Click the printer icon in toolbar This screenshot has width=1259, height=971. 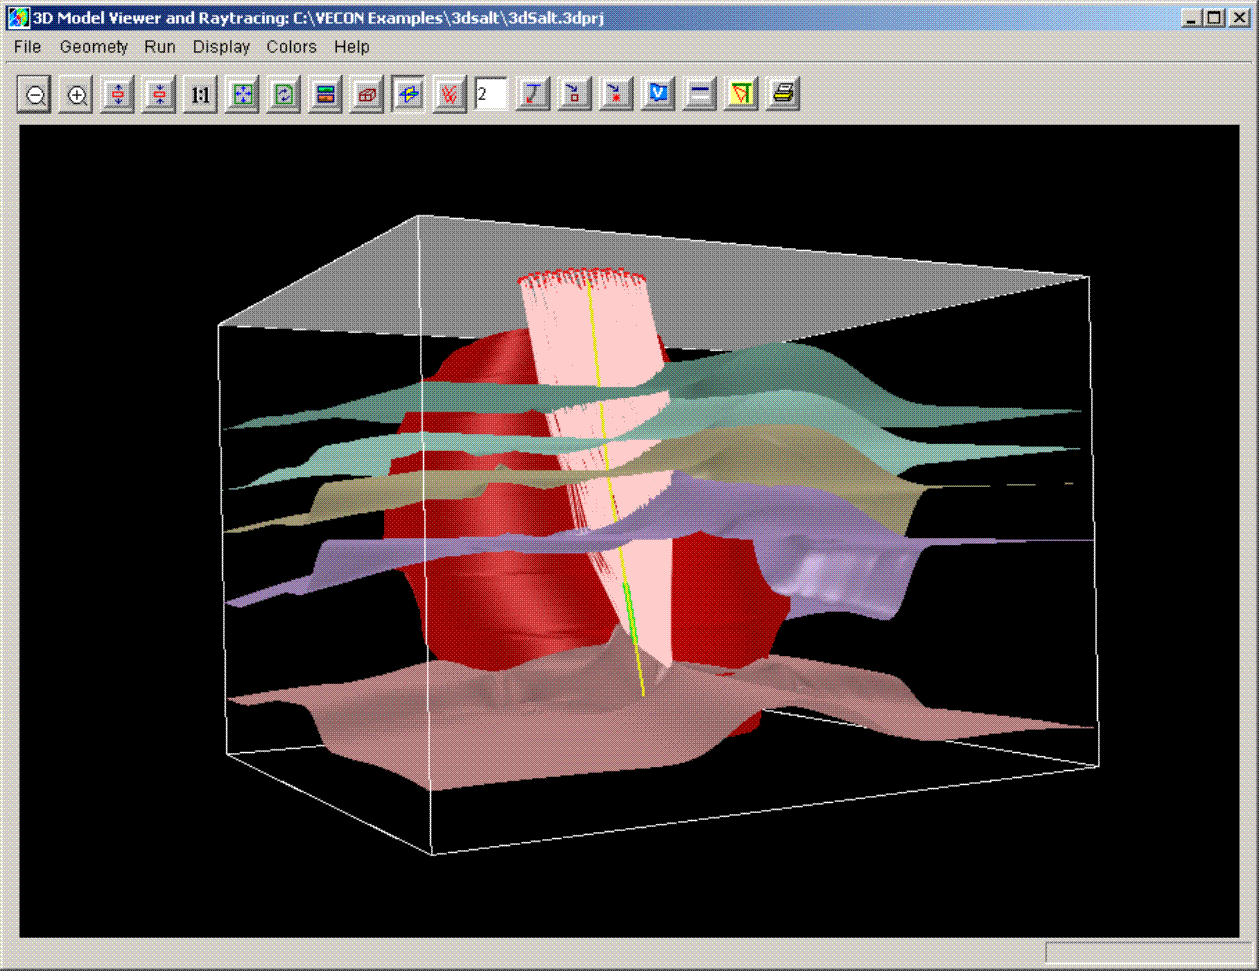pos(784,95)
